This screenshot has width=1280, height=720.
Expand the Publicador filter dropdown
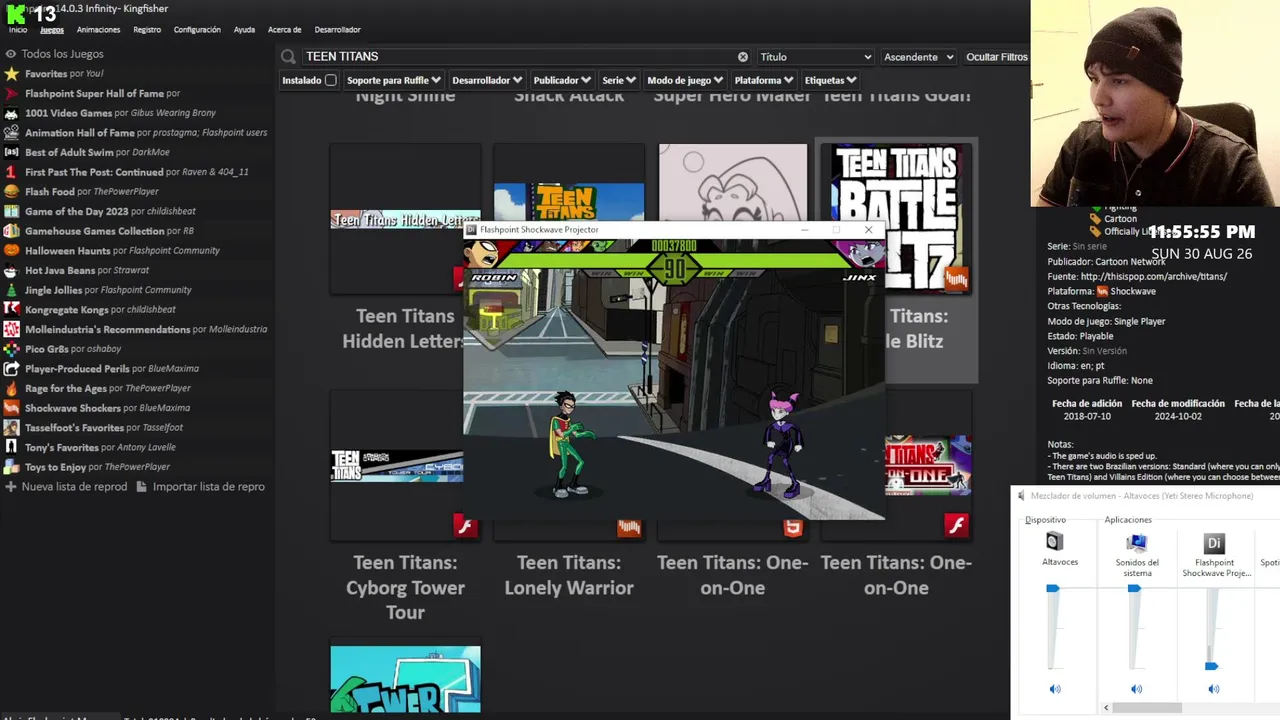(562, 80)
